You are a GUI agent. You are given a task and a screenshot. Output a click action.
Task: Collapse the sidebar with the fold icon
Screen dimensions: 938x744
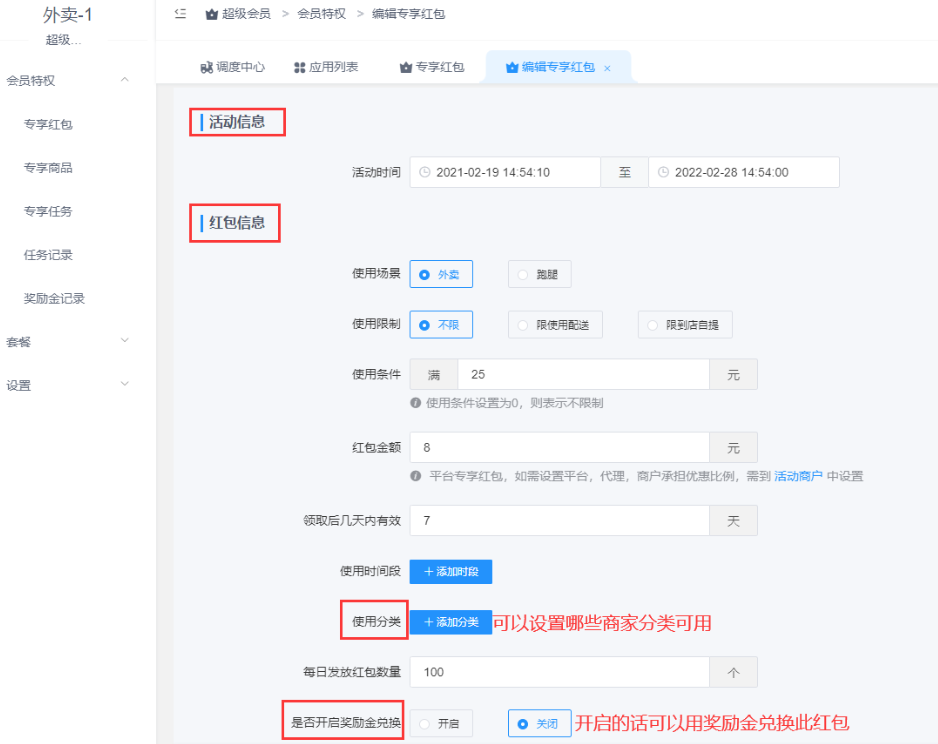(x=180, y=13)
